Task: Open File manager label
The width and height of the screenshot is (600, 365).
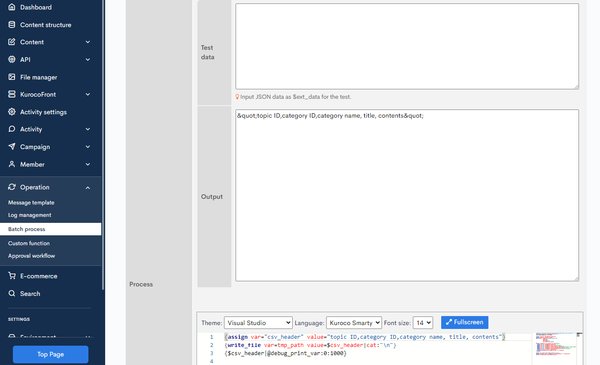Action: coord(39,77)
